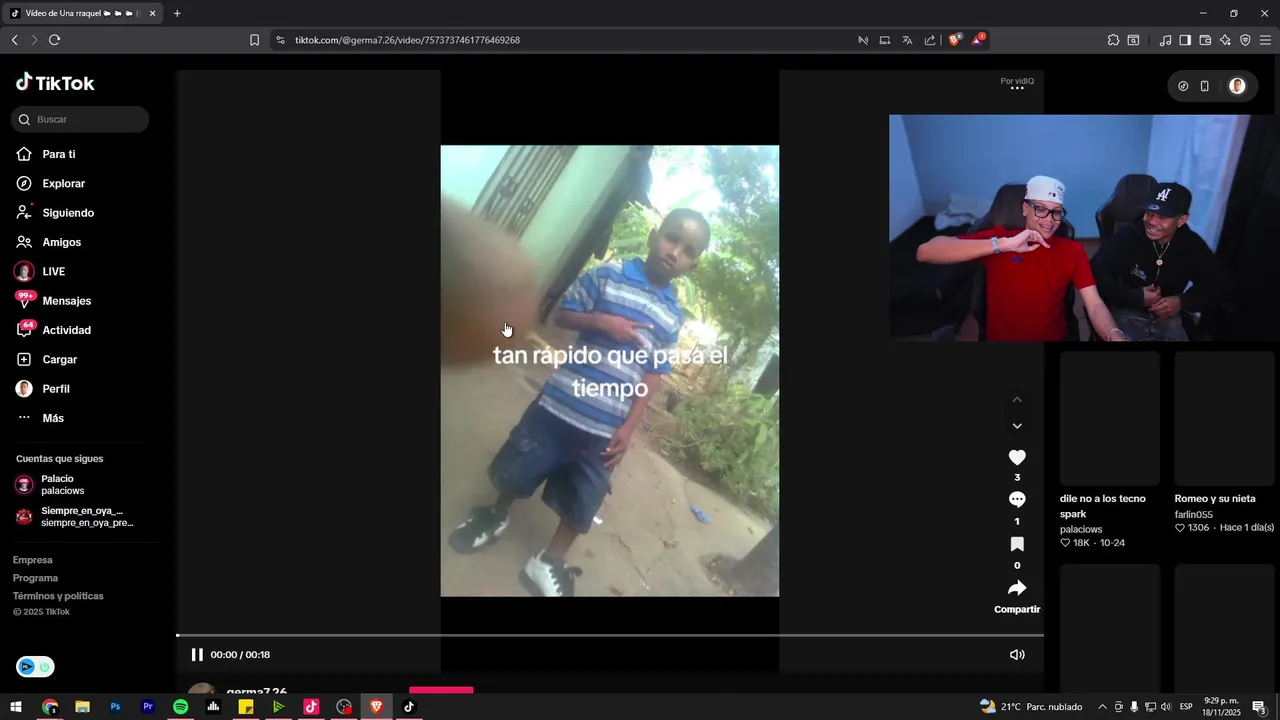Focus the Buscar search field
Screen dimensions: 1280x720
80,119
